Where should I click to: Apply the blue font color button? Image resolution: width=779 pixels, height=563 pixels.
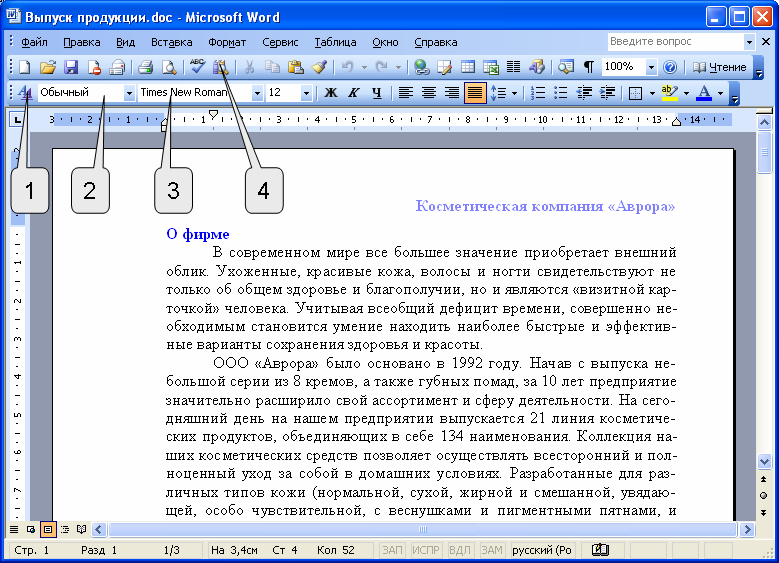(x=704, y=92)
